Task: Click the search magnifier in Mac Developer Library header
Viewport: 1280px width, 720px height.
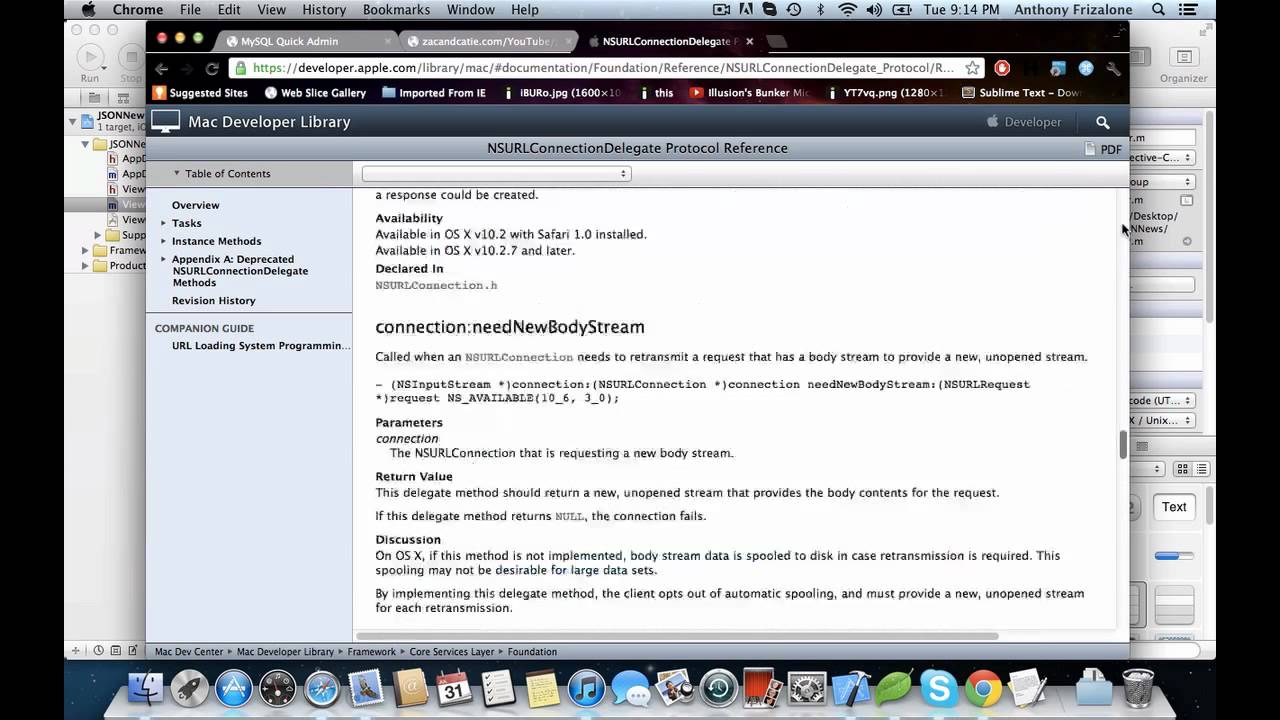Action: pyautogui.click(x=1102, y=122)
